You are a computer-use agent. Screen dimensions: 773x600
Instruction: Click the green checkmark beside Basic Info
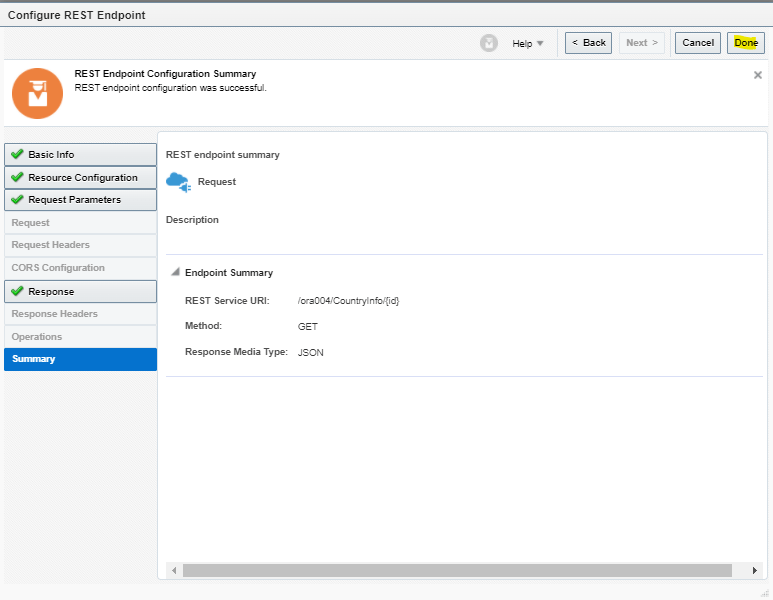(17, 155)
